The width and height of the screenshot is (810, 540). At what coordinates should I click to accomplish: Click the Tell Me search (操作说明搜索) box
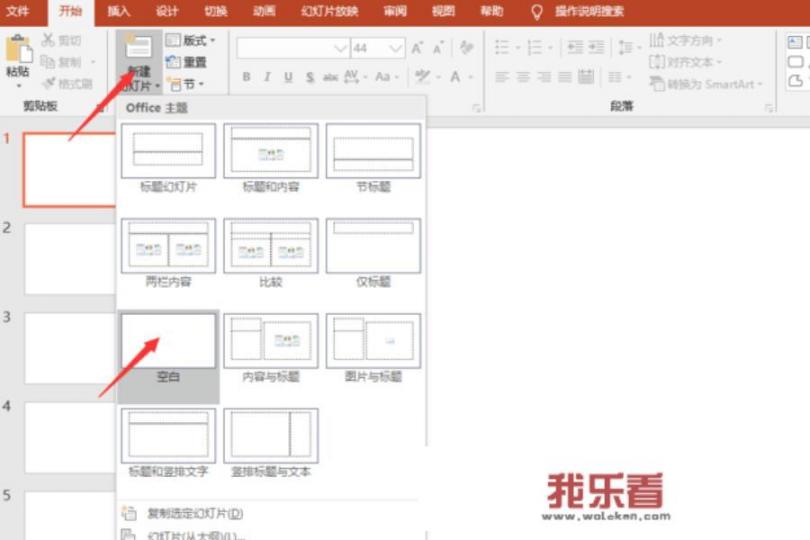589,11
